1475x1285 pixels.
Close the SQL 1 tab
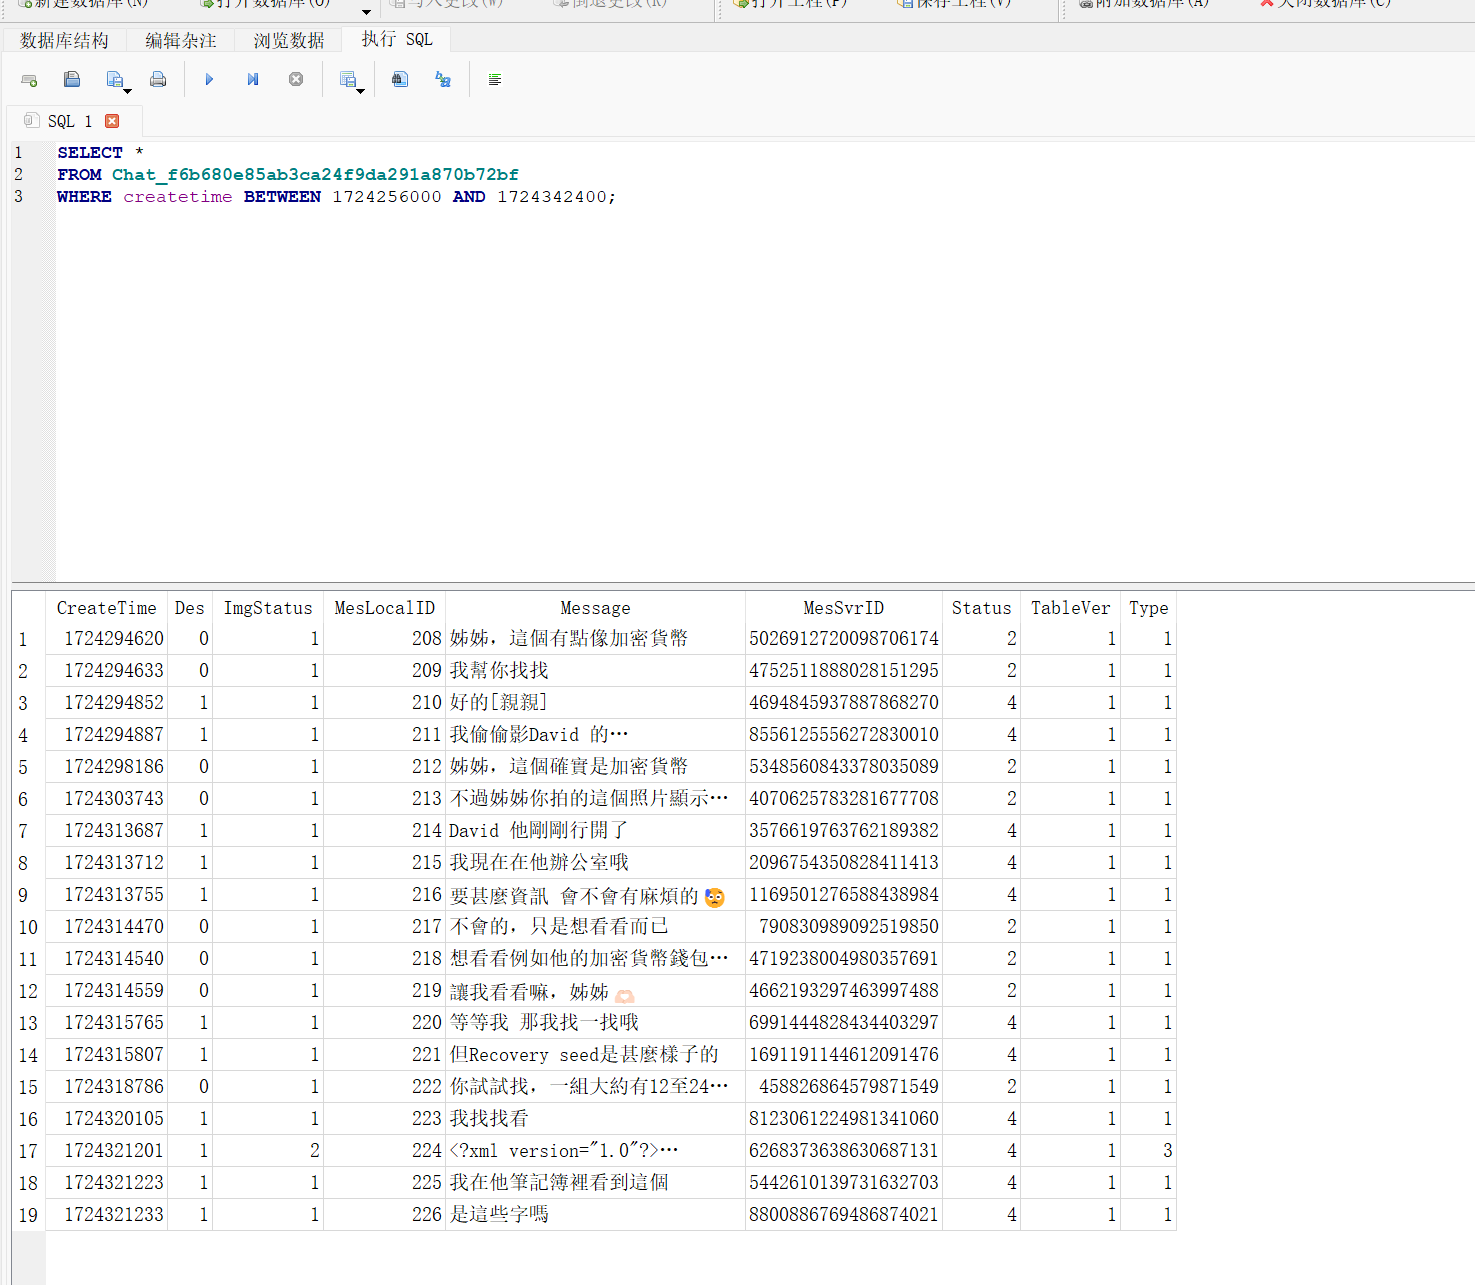[112, 121]
